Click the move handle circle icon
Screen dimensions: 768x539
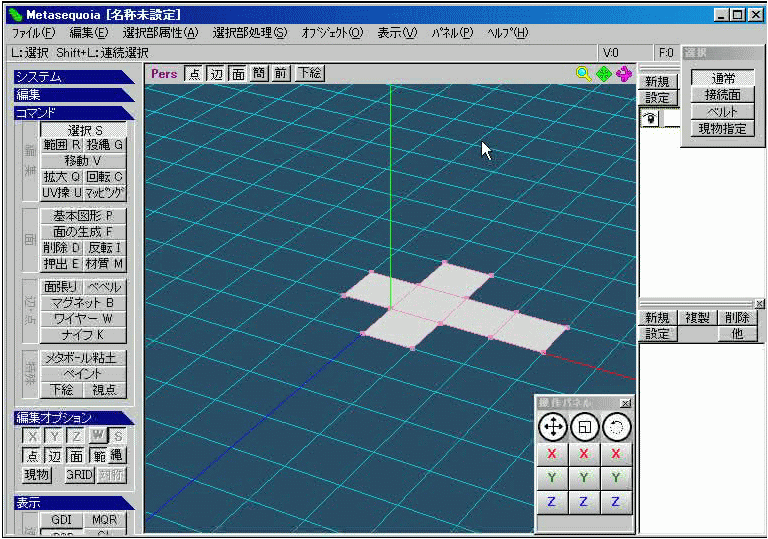coord(552,427)
